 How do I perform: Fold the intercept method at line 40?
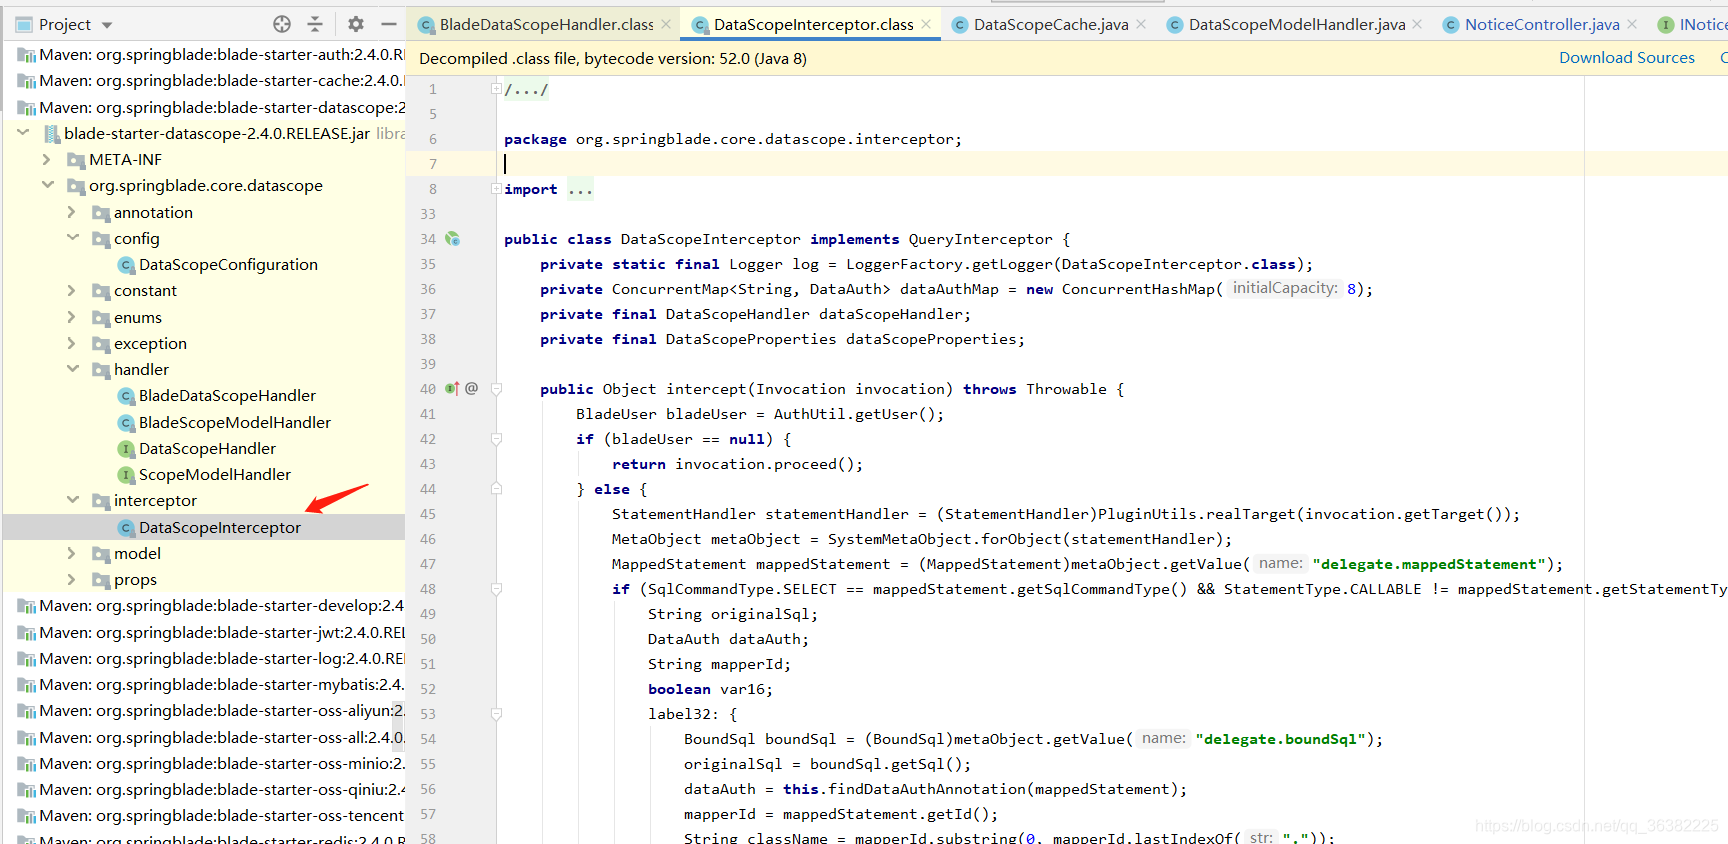click(496, 389)
